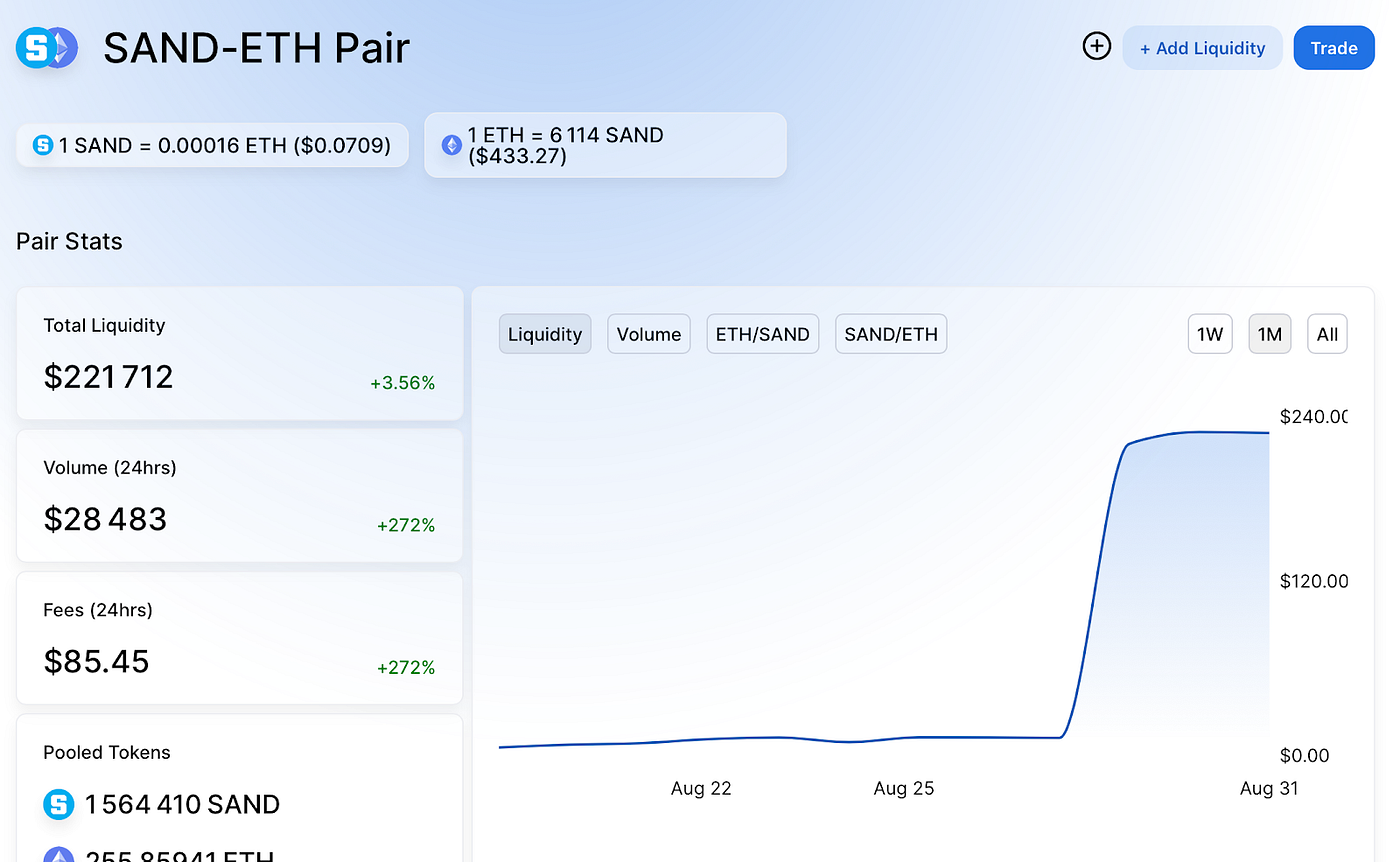
Task: Switch the chart to Liquidity
Action: [x=545, y=334]
